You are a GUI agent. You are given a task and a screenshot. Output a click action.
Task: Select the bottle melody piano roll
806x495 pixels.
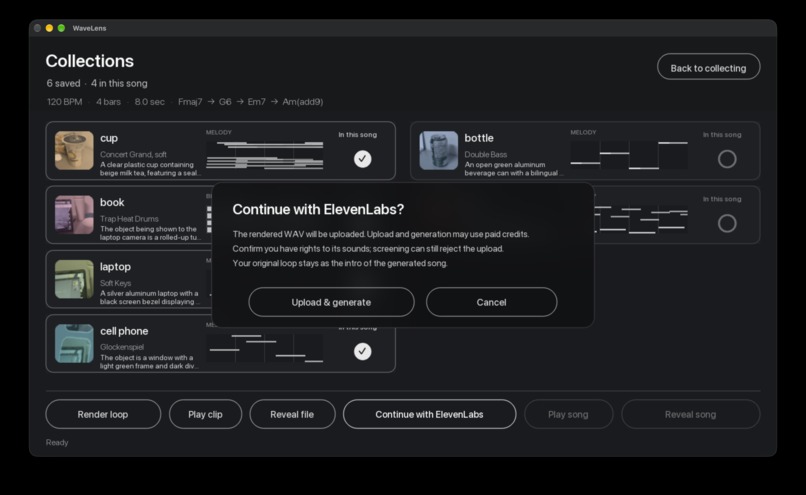pyautogui.click(x=629, y=155)
